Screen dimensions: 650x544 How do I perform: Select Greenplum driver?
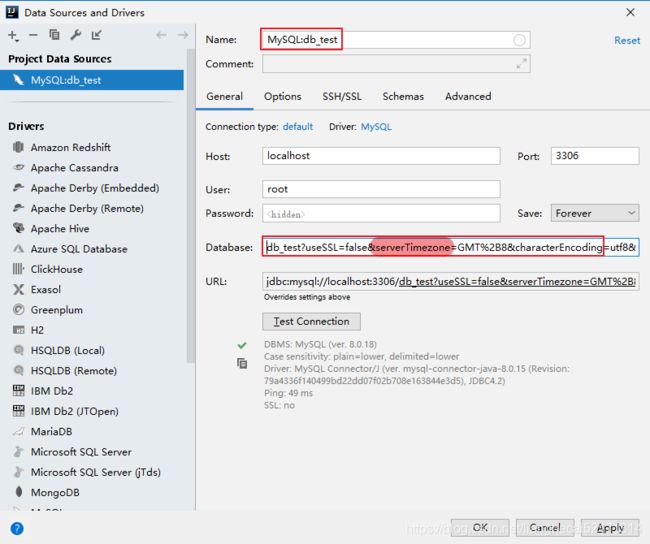coord(56,310)
